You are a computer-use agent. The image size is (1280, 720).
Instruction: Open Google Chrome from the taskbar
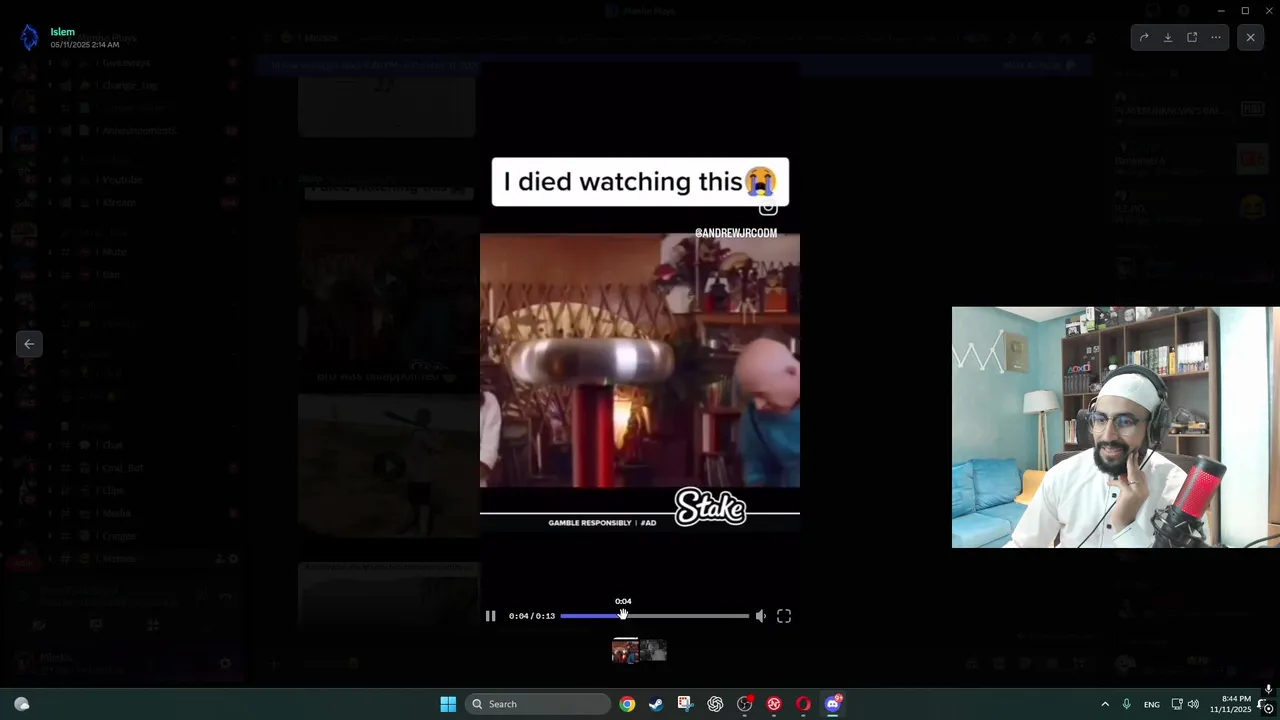point(627,704)
